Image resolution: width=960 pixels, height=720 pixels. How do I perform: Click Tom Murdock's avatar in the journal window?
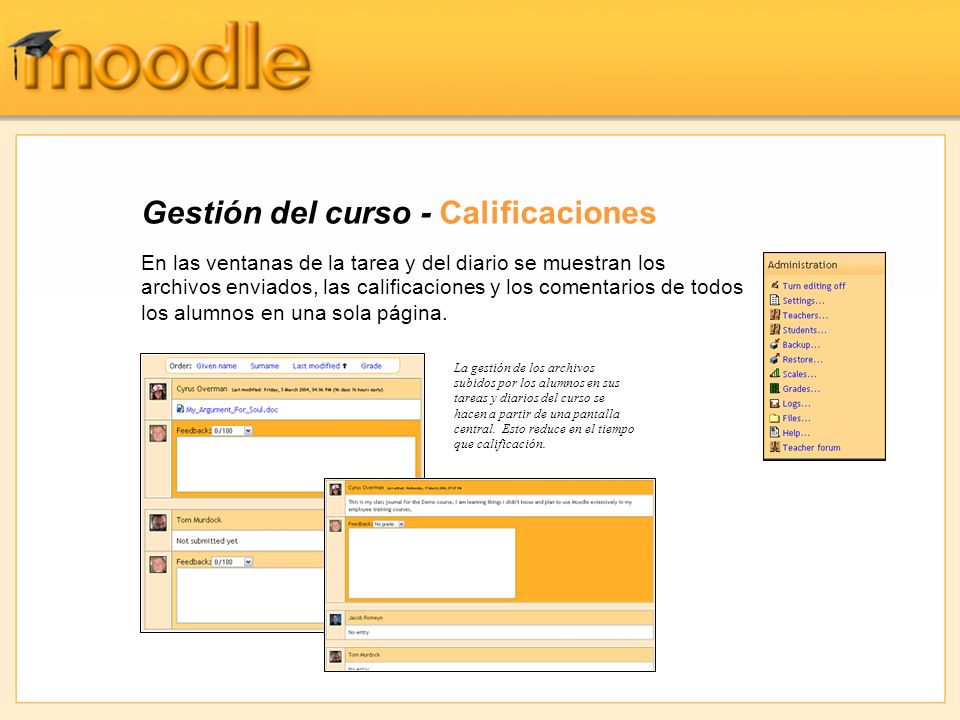(x=336, y=657)
